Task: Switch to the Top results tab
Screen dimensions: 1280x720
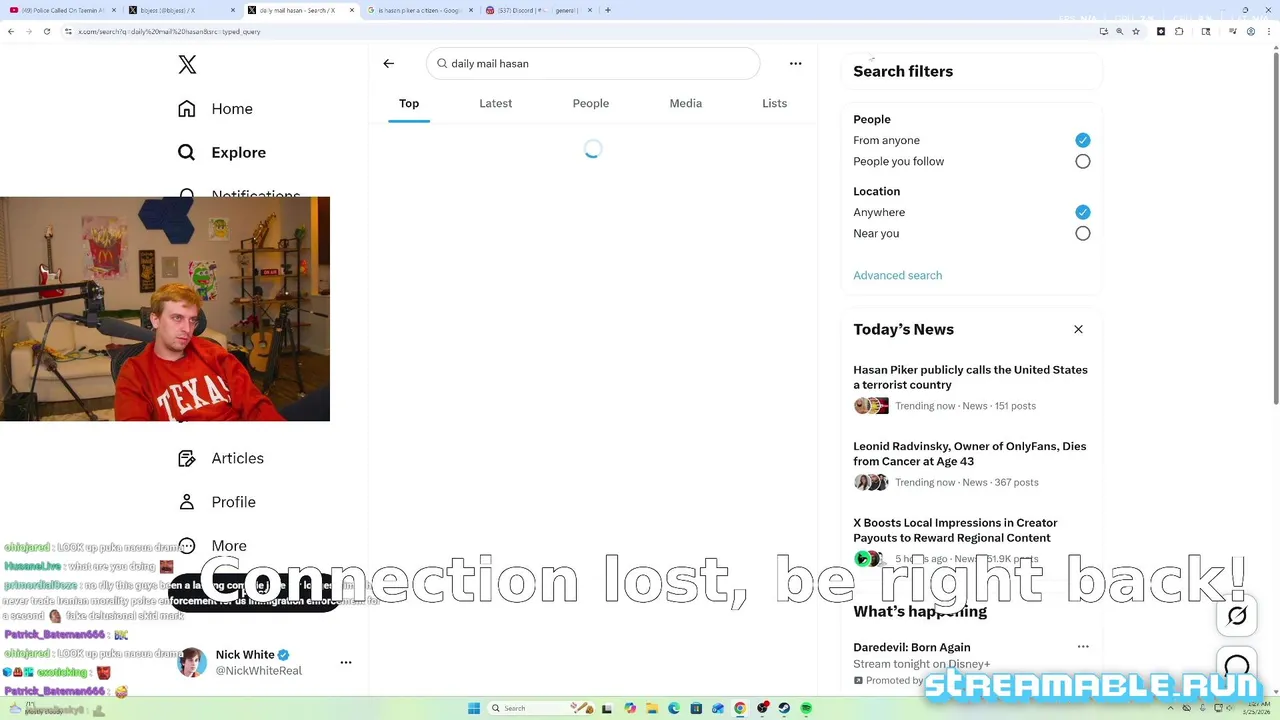Action: coord(409,103)
